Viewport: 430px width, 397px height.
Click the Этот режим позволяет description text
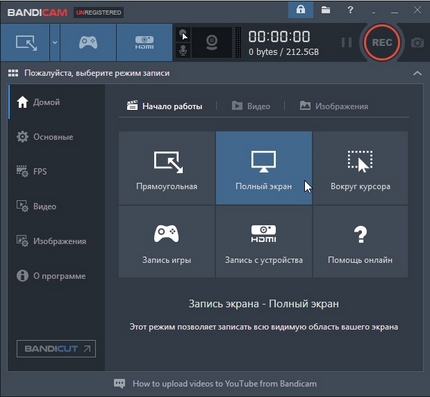pos(264,327)
